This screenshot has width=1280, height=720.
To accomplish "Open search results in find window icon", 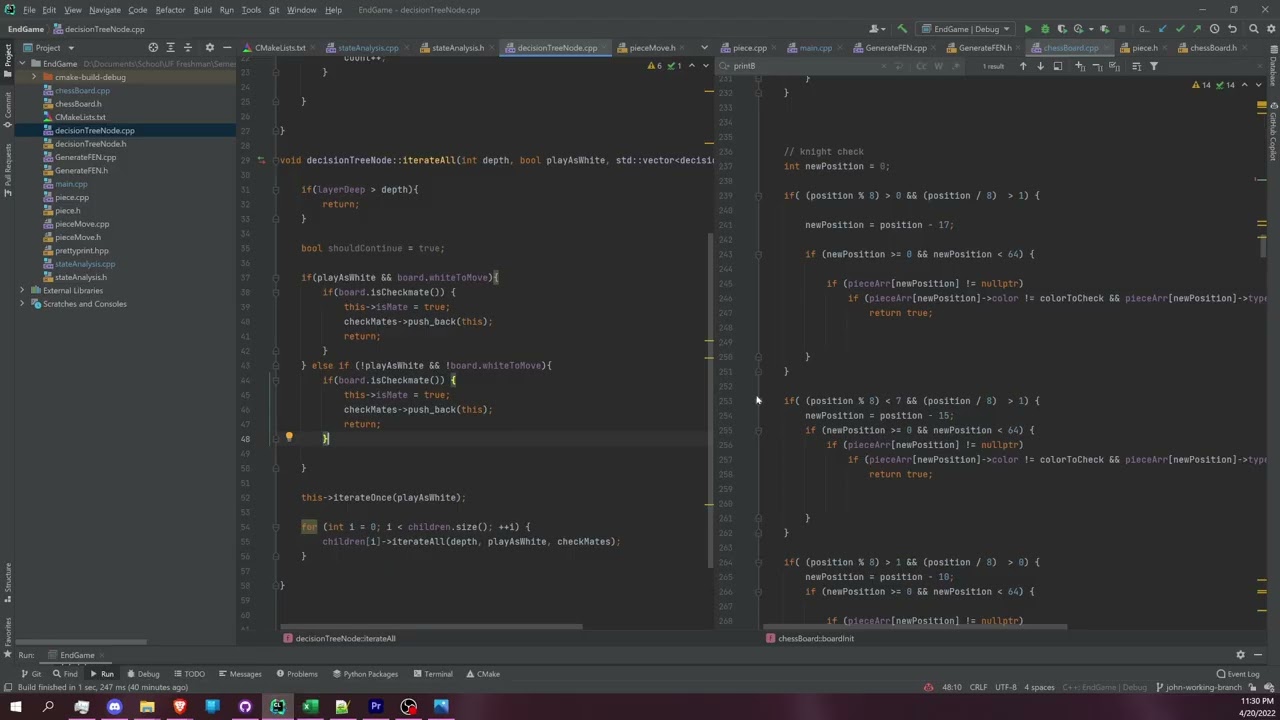I will point(1058,66).
